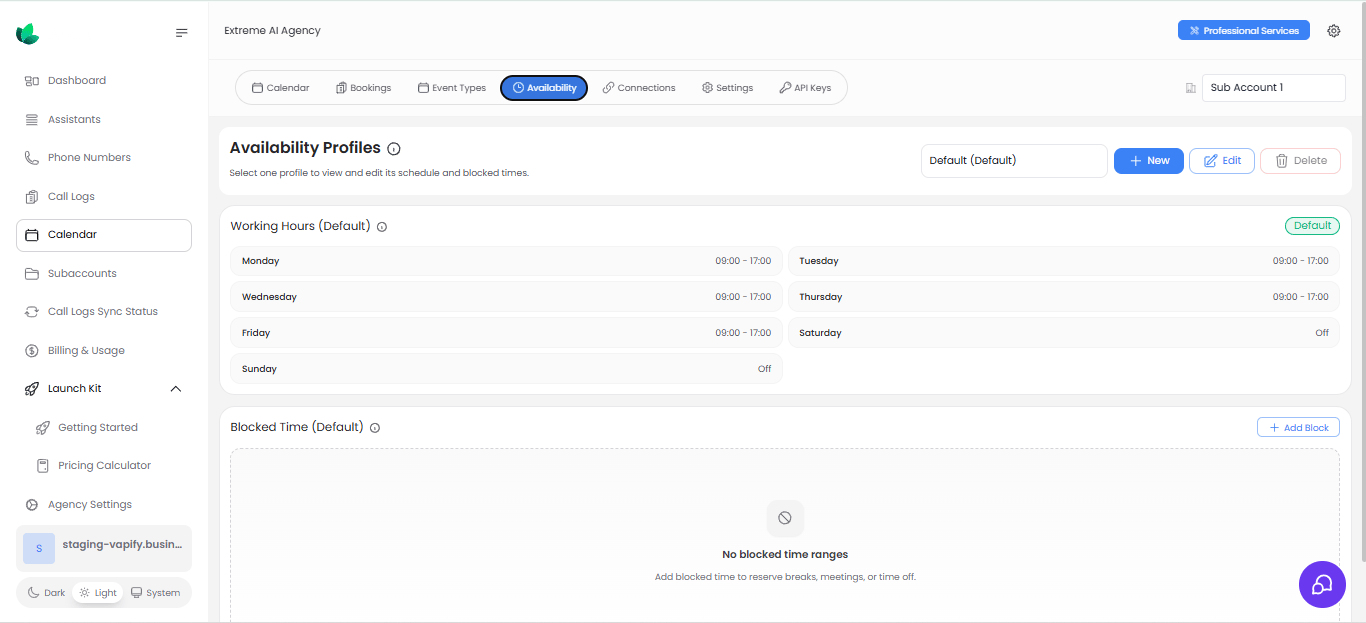The image size is (1366, 623).
Task: Click the Delete profile button
Action: [x=1300, y=161]
